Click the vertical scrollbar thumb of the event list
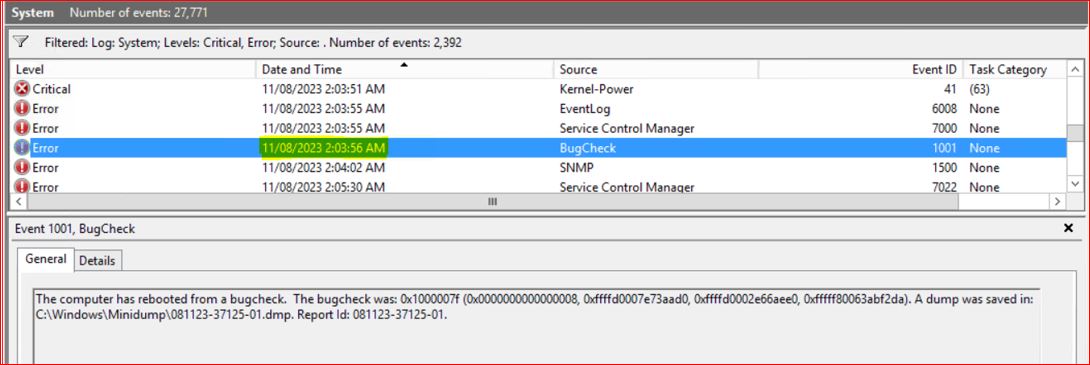This screenshot has height=365, width=1090. point(1075,133)
